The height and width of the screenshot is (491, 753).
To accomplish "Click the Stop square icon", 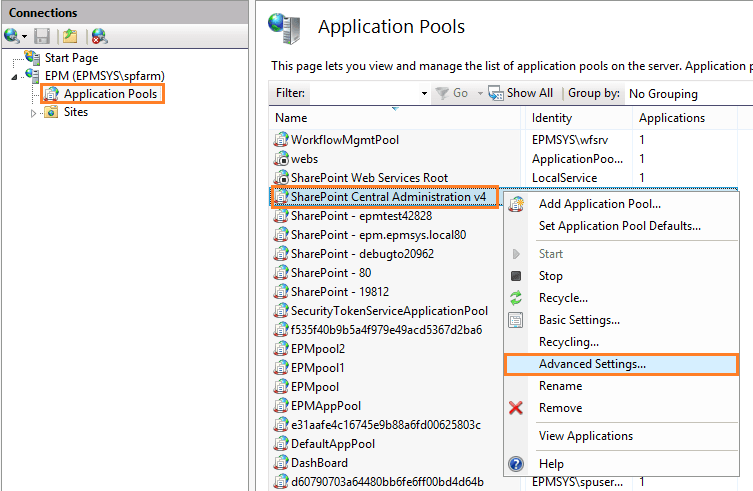I will point(516,276).
